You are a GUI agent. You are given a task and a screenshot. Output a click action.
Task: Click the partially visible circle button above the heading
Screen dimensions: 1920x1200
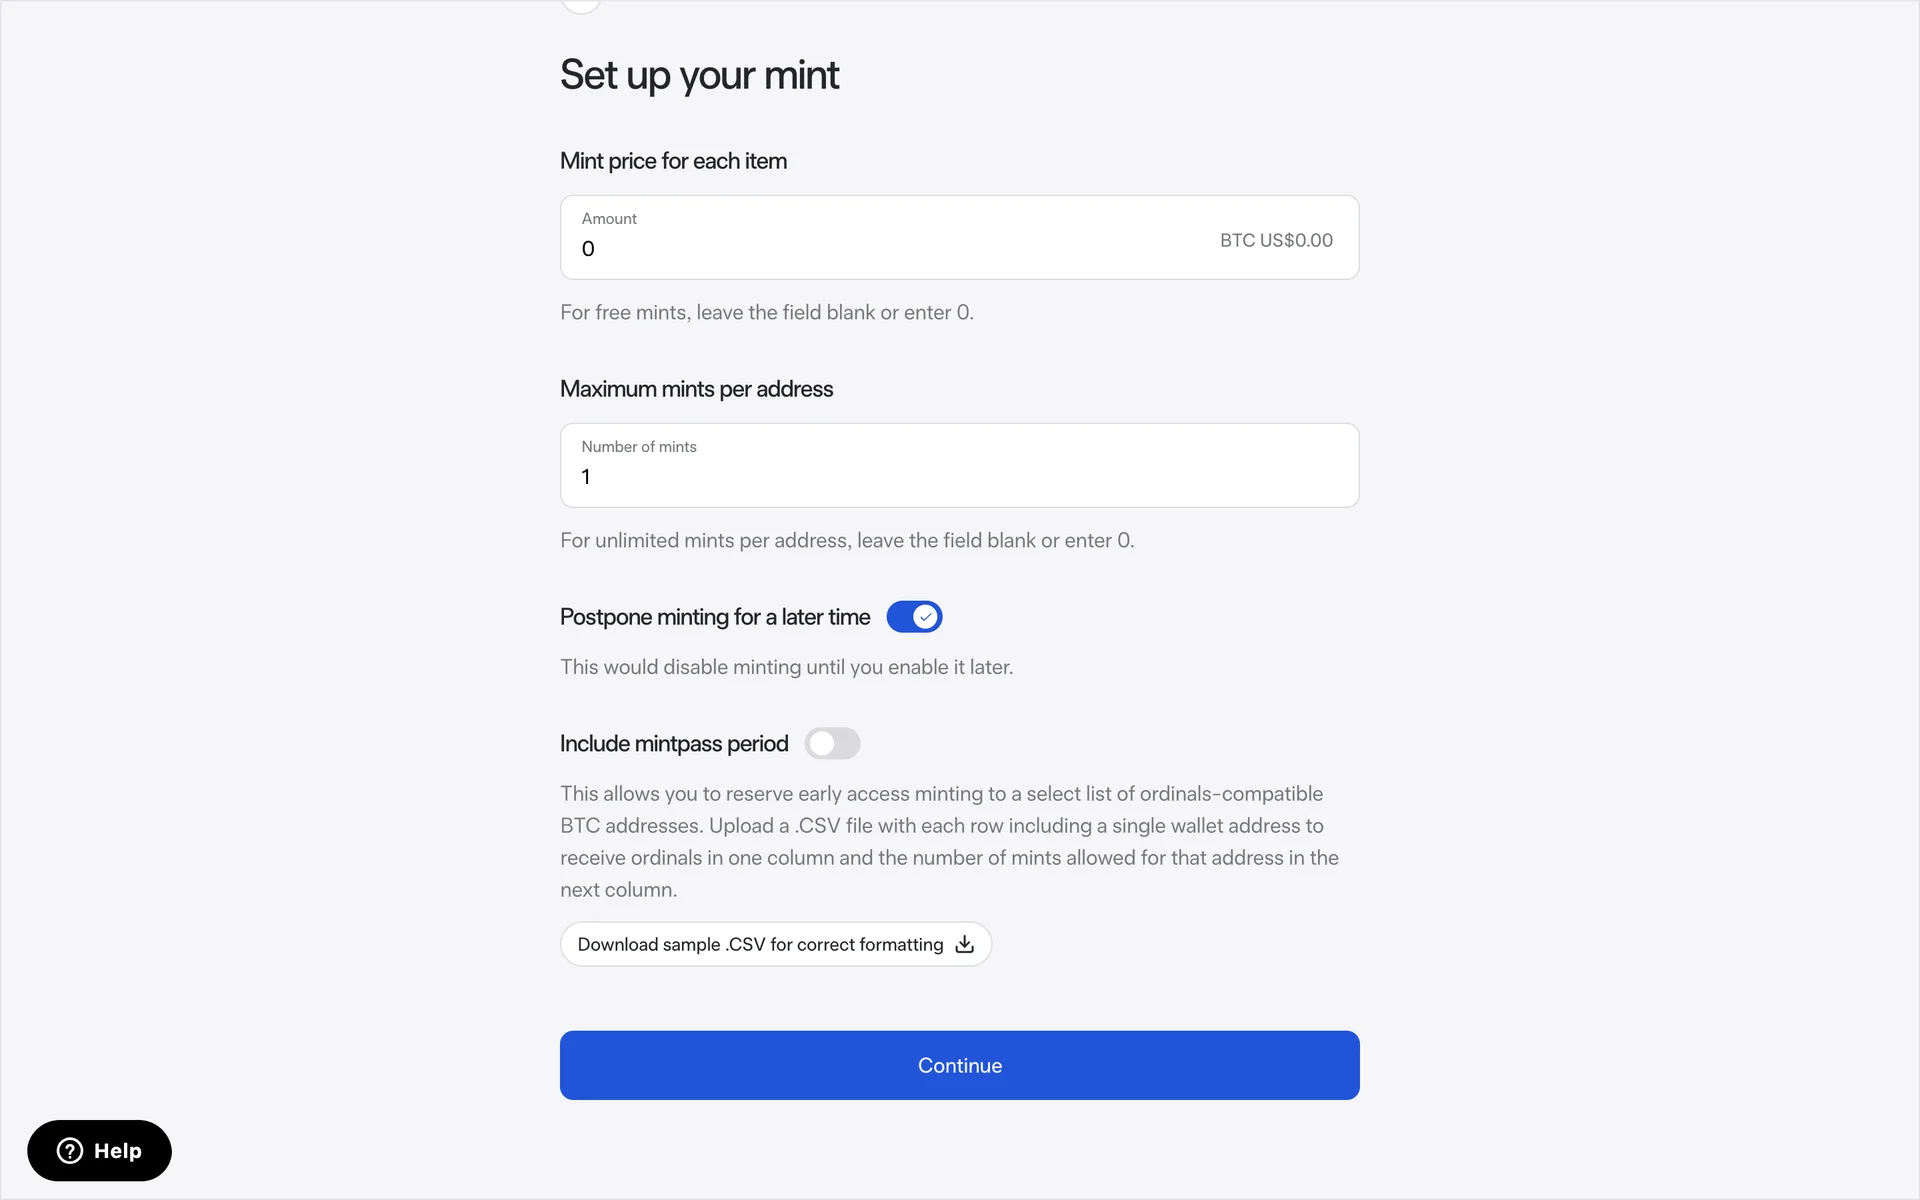[581, 5]
